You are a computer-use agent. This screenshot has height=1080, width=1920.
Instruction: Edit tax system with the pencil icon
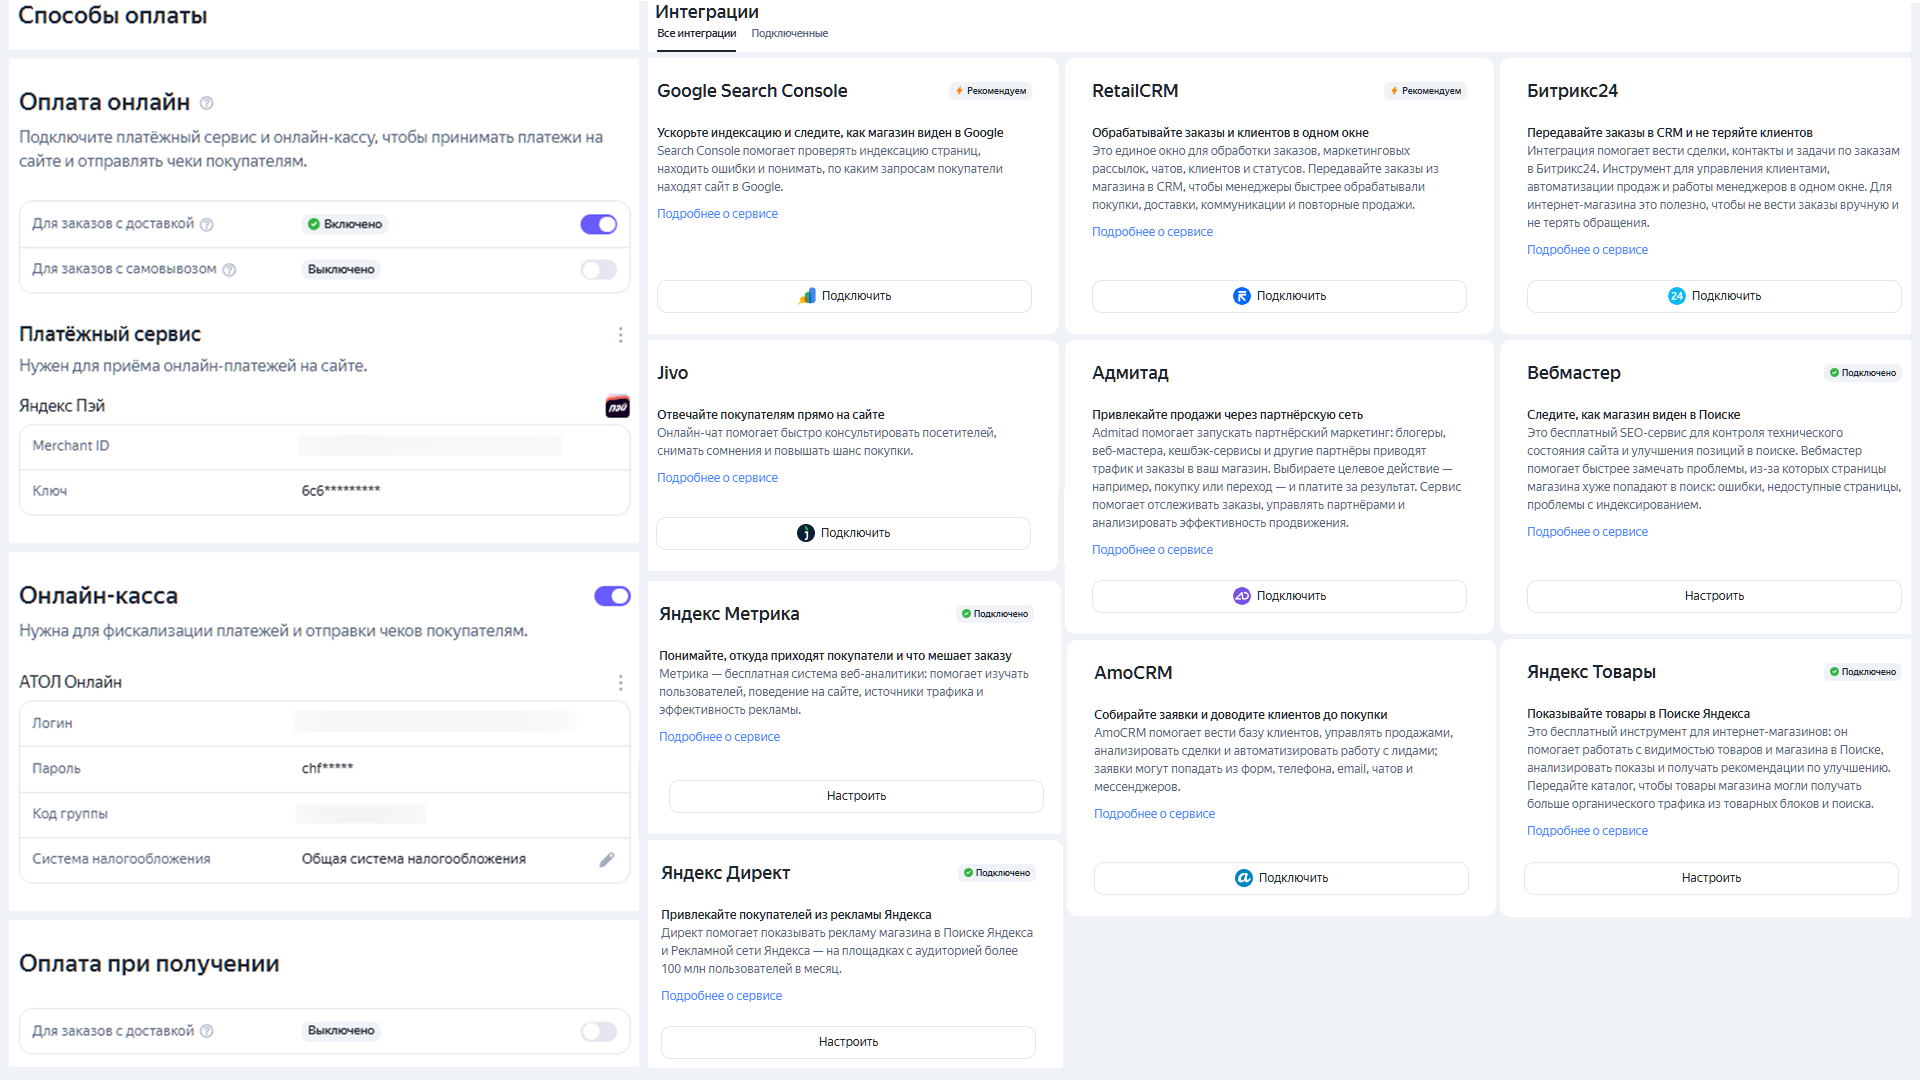[x=607, y=860]
